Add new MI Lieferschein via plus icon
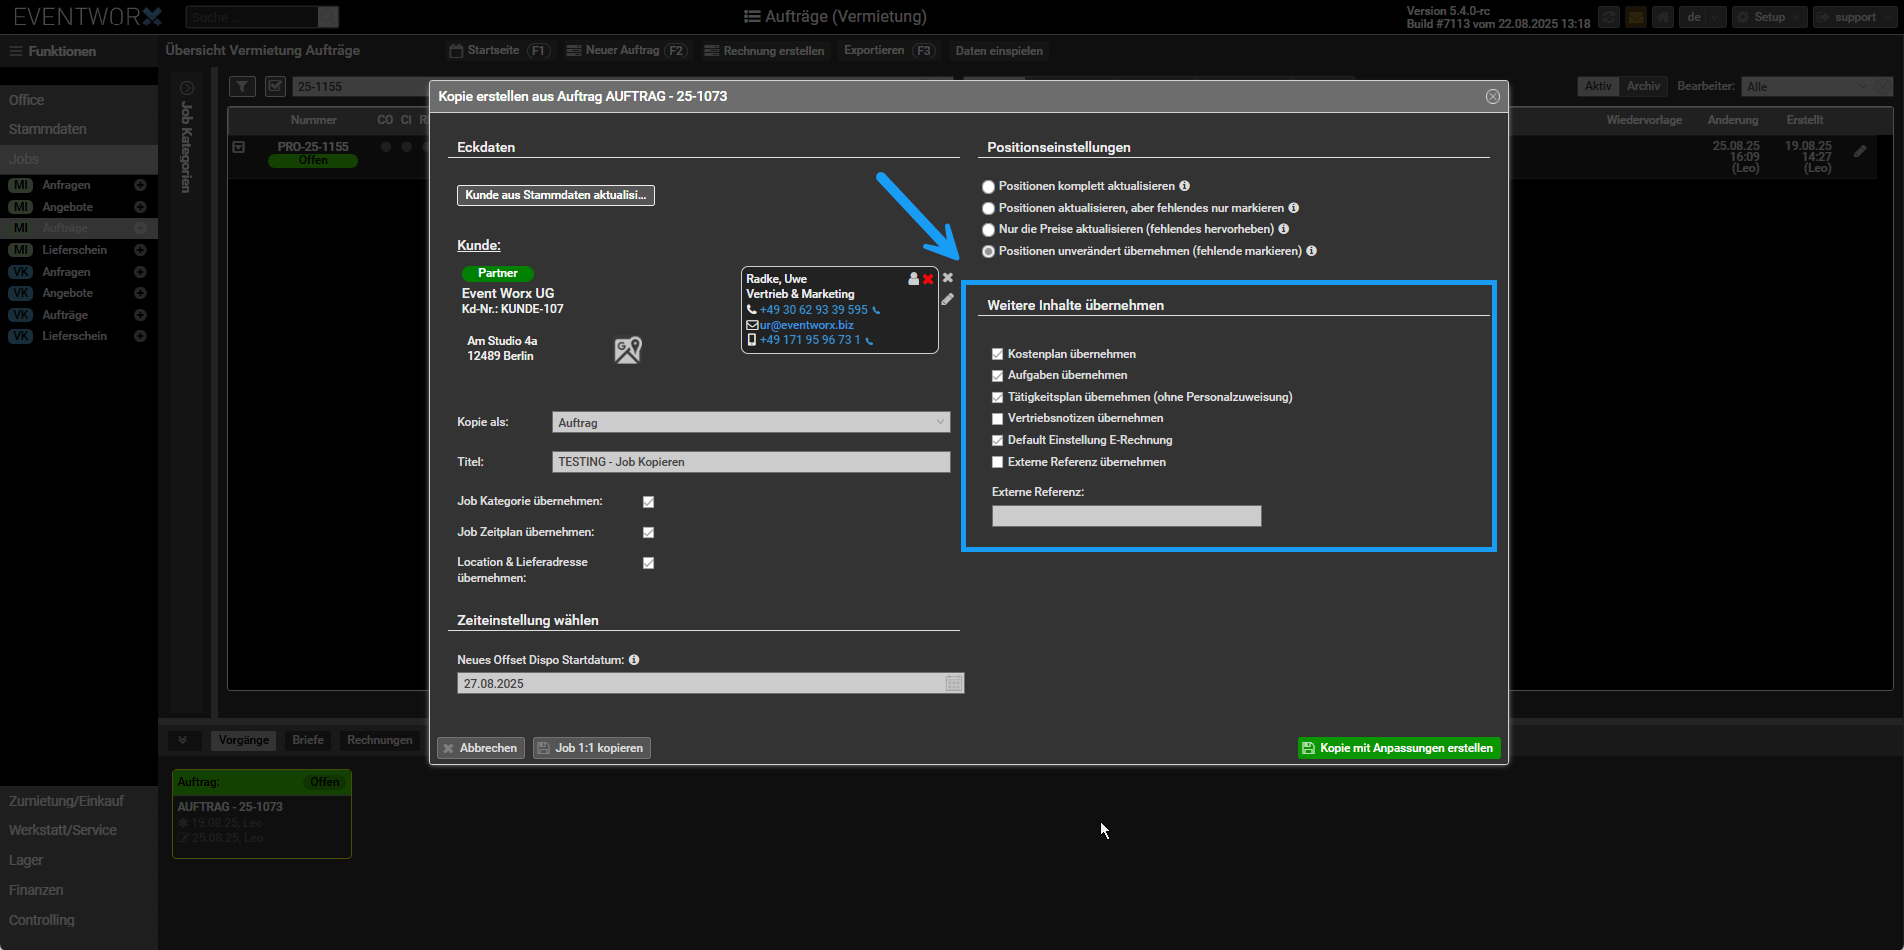1904x950 pixels. pos(140,250)
